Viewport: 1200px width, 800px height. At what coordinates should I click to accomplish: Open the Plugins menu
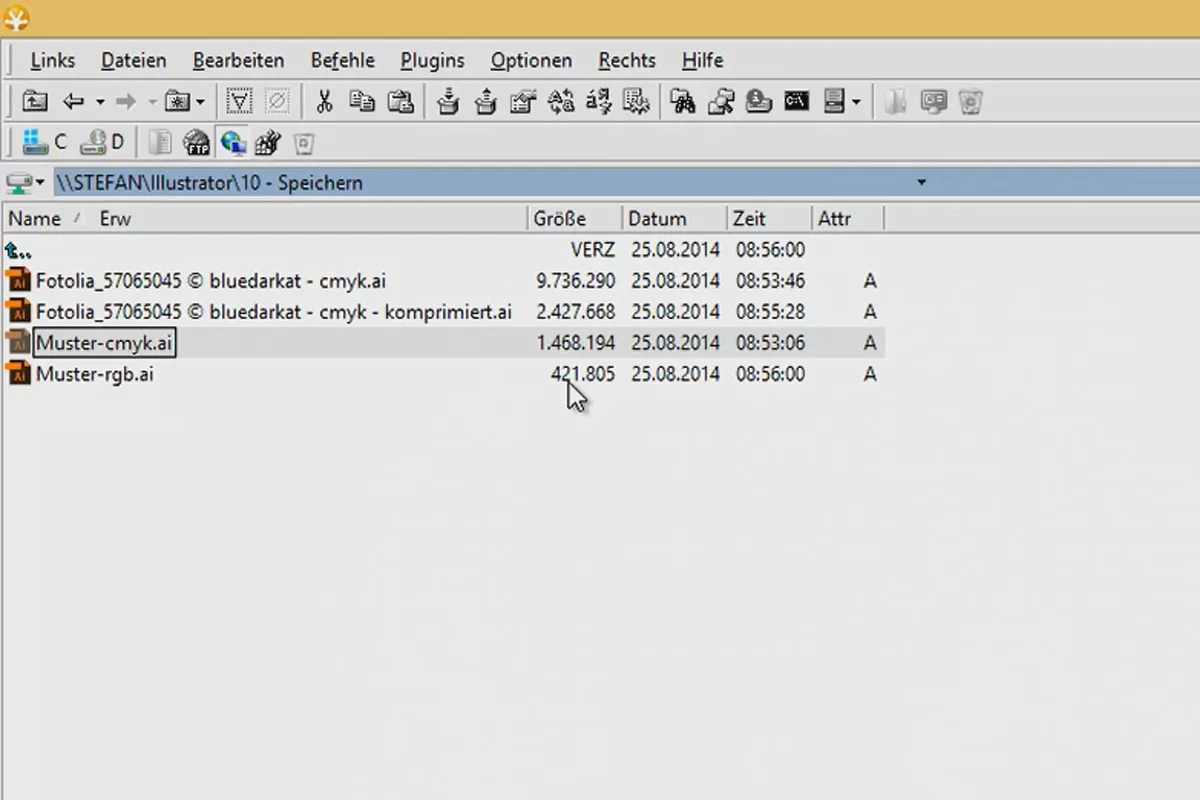point(432,60)
